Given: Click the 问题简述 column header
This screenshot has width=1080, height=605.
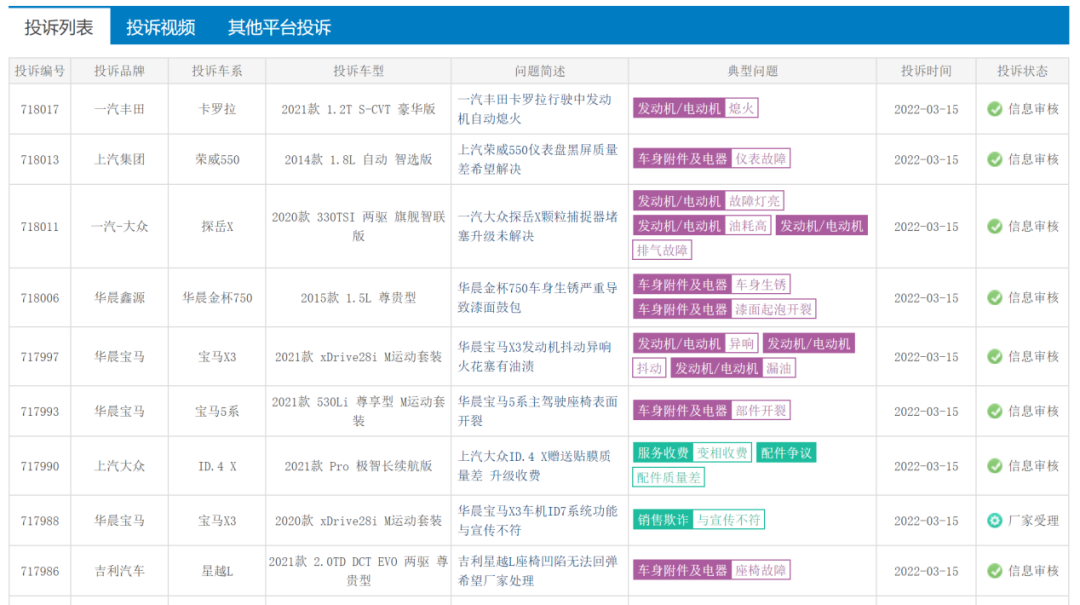Looking at the screenshot, I should [539, 71].
